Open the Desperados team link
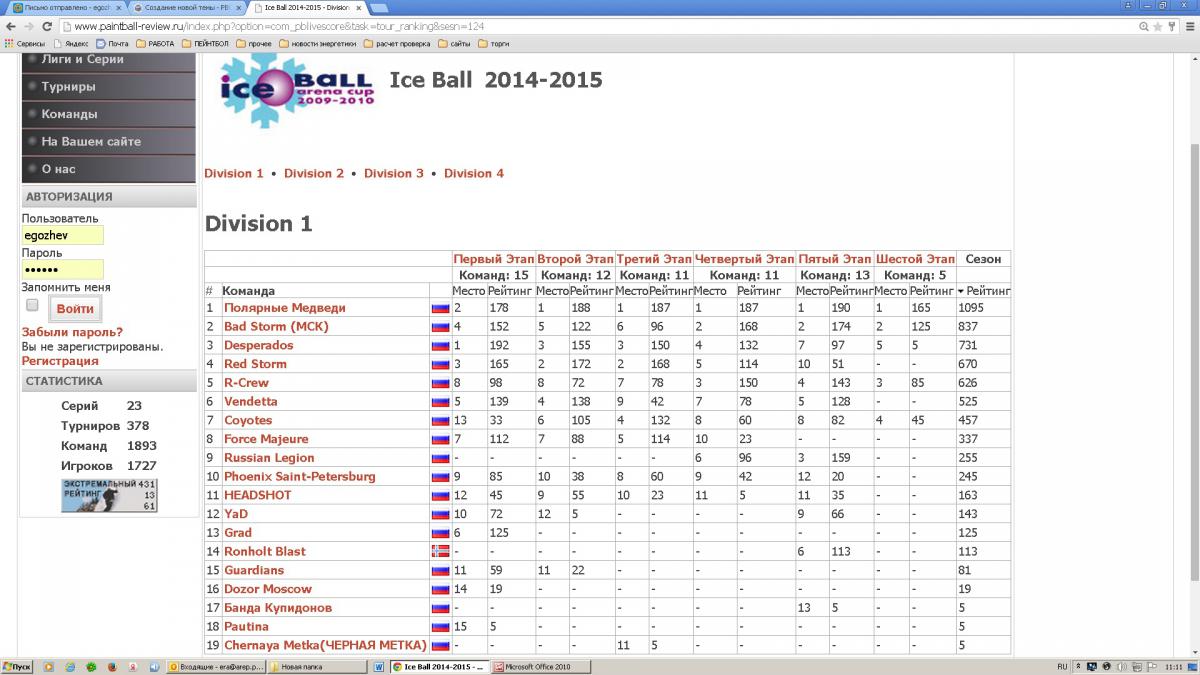Viewport: 1200px width, 675px height. (259, 345)
